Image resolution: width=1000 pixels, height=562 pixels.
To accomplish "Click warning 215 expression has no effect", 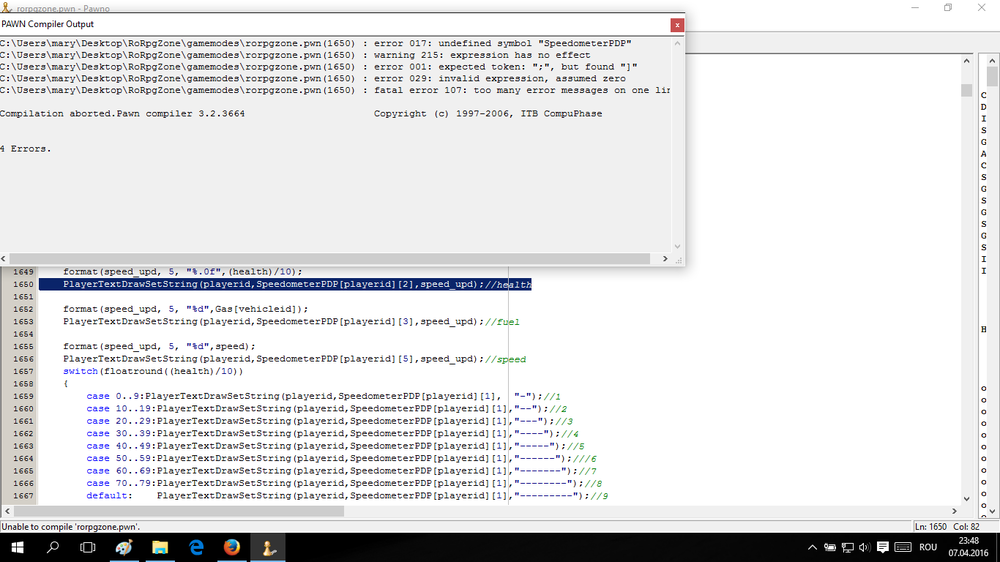I will tap(295, 55).
